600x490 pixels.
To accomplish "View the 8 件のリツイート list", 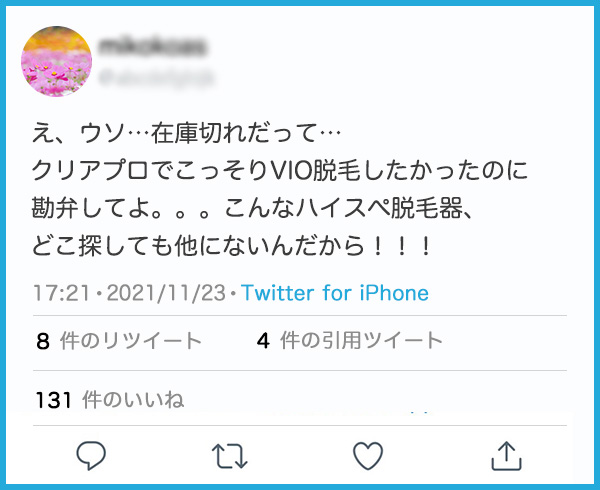I will tap(119, 340).
